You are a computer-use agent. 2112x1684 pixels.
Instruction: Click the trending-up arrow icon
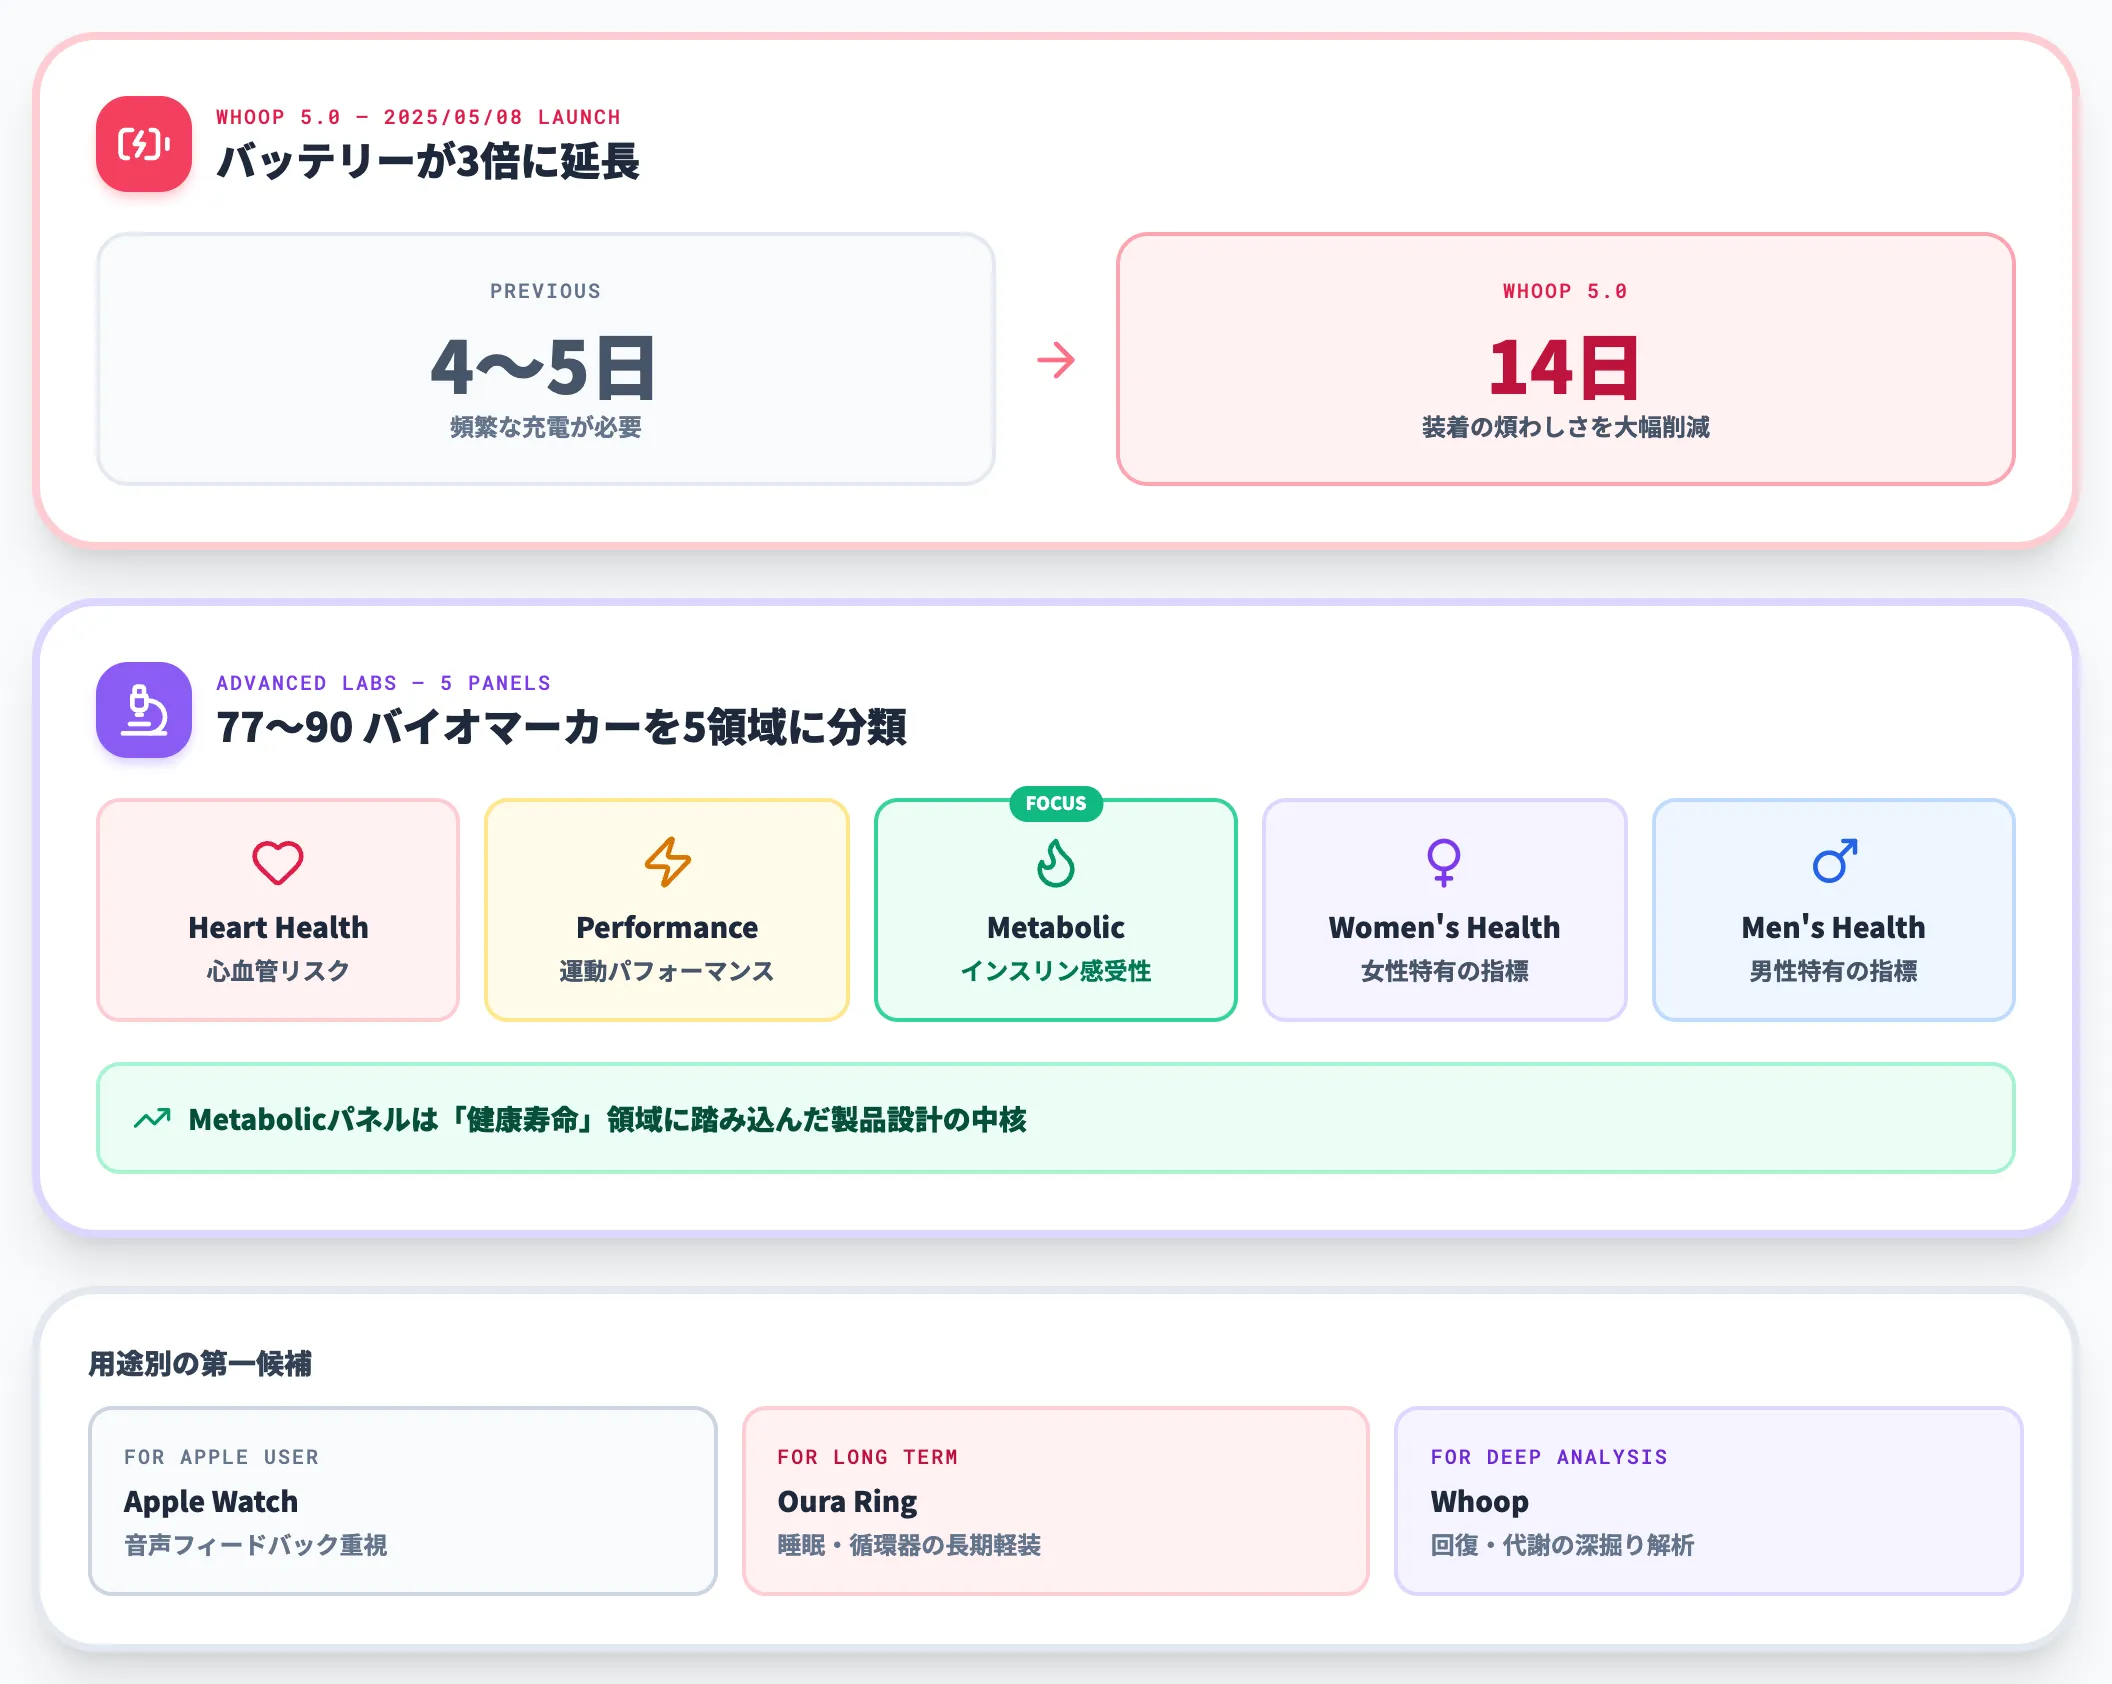(x=152, y=1118)
